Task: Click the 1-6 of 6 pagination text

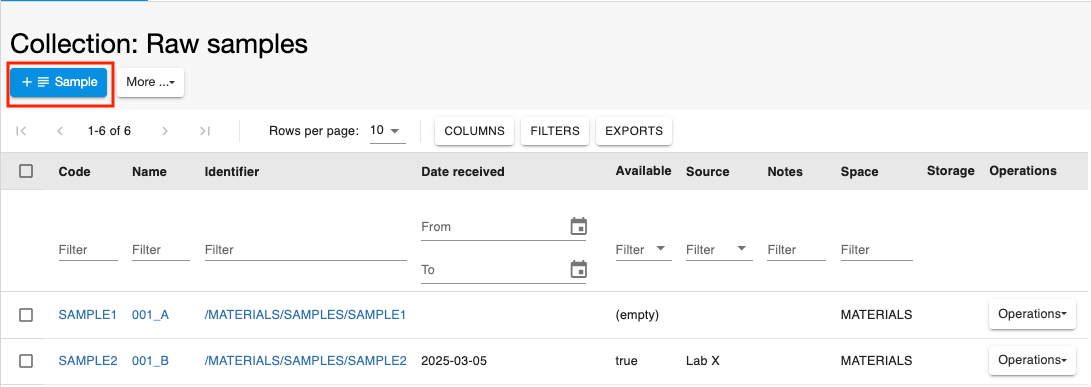Action: click(109, 131)
